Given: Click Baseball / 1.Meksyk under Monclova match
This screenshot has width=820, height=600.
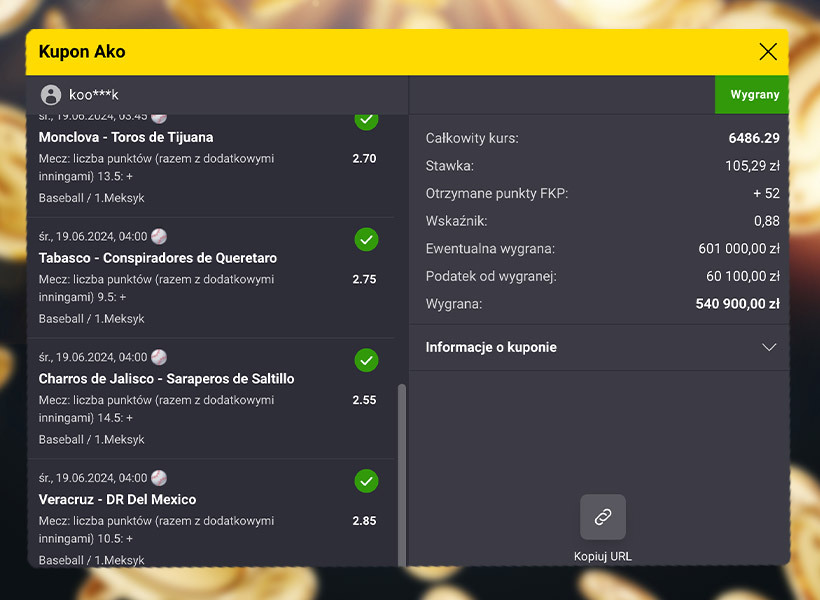Looking at the screenshot, I should [x=92, y=198].
